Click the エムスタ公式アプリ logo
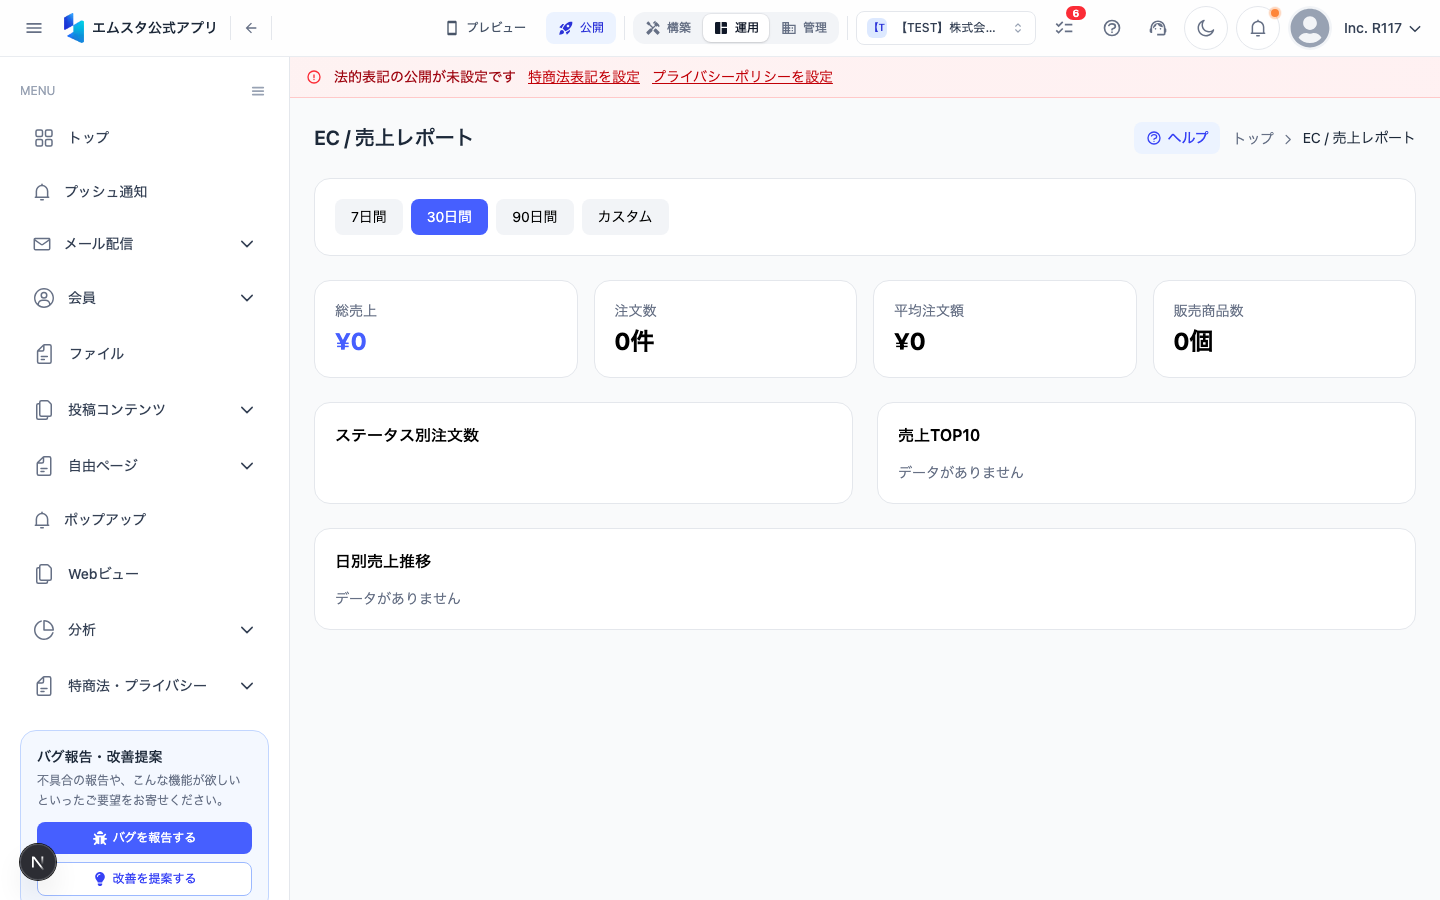 140,28
